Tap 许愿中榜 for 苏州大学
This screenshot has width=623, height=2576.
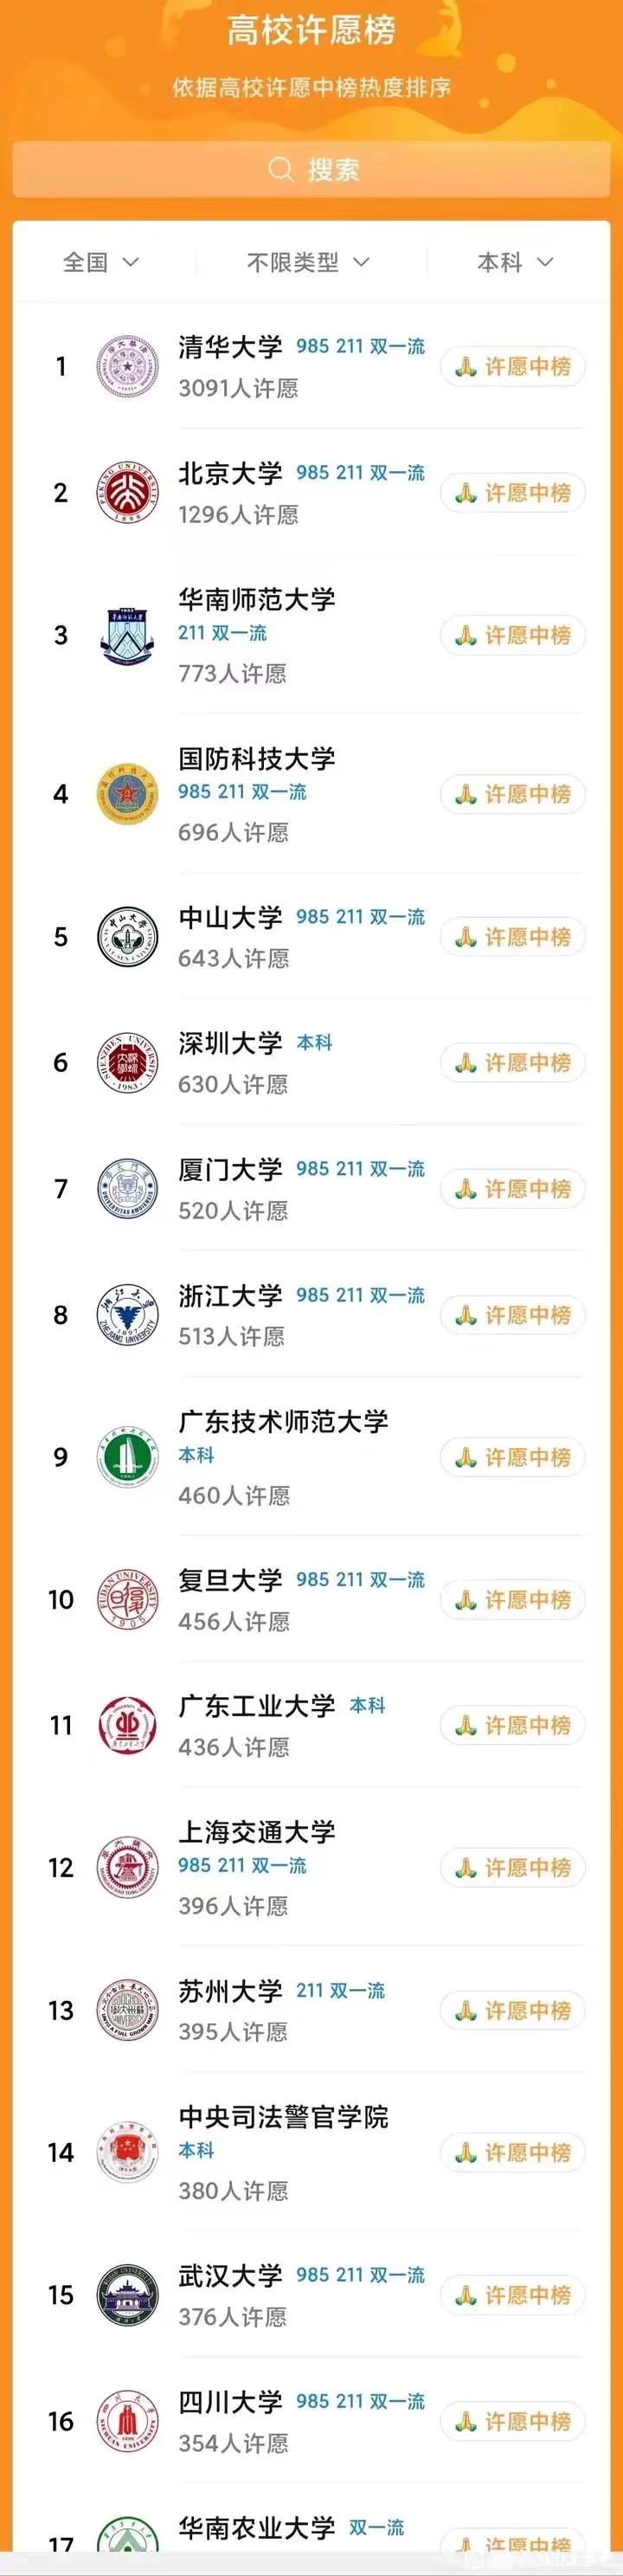(512, 2011)
